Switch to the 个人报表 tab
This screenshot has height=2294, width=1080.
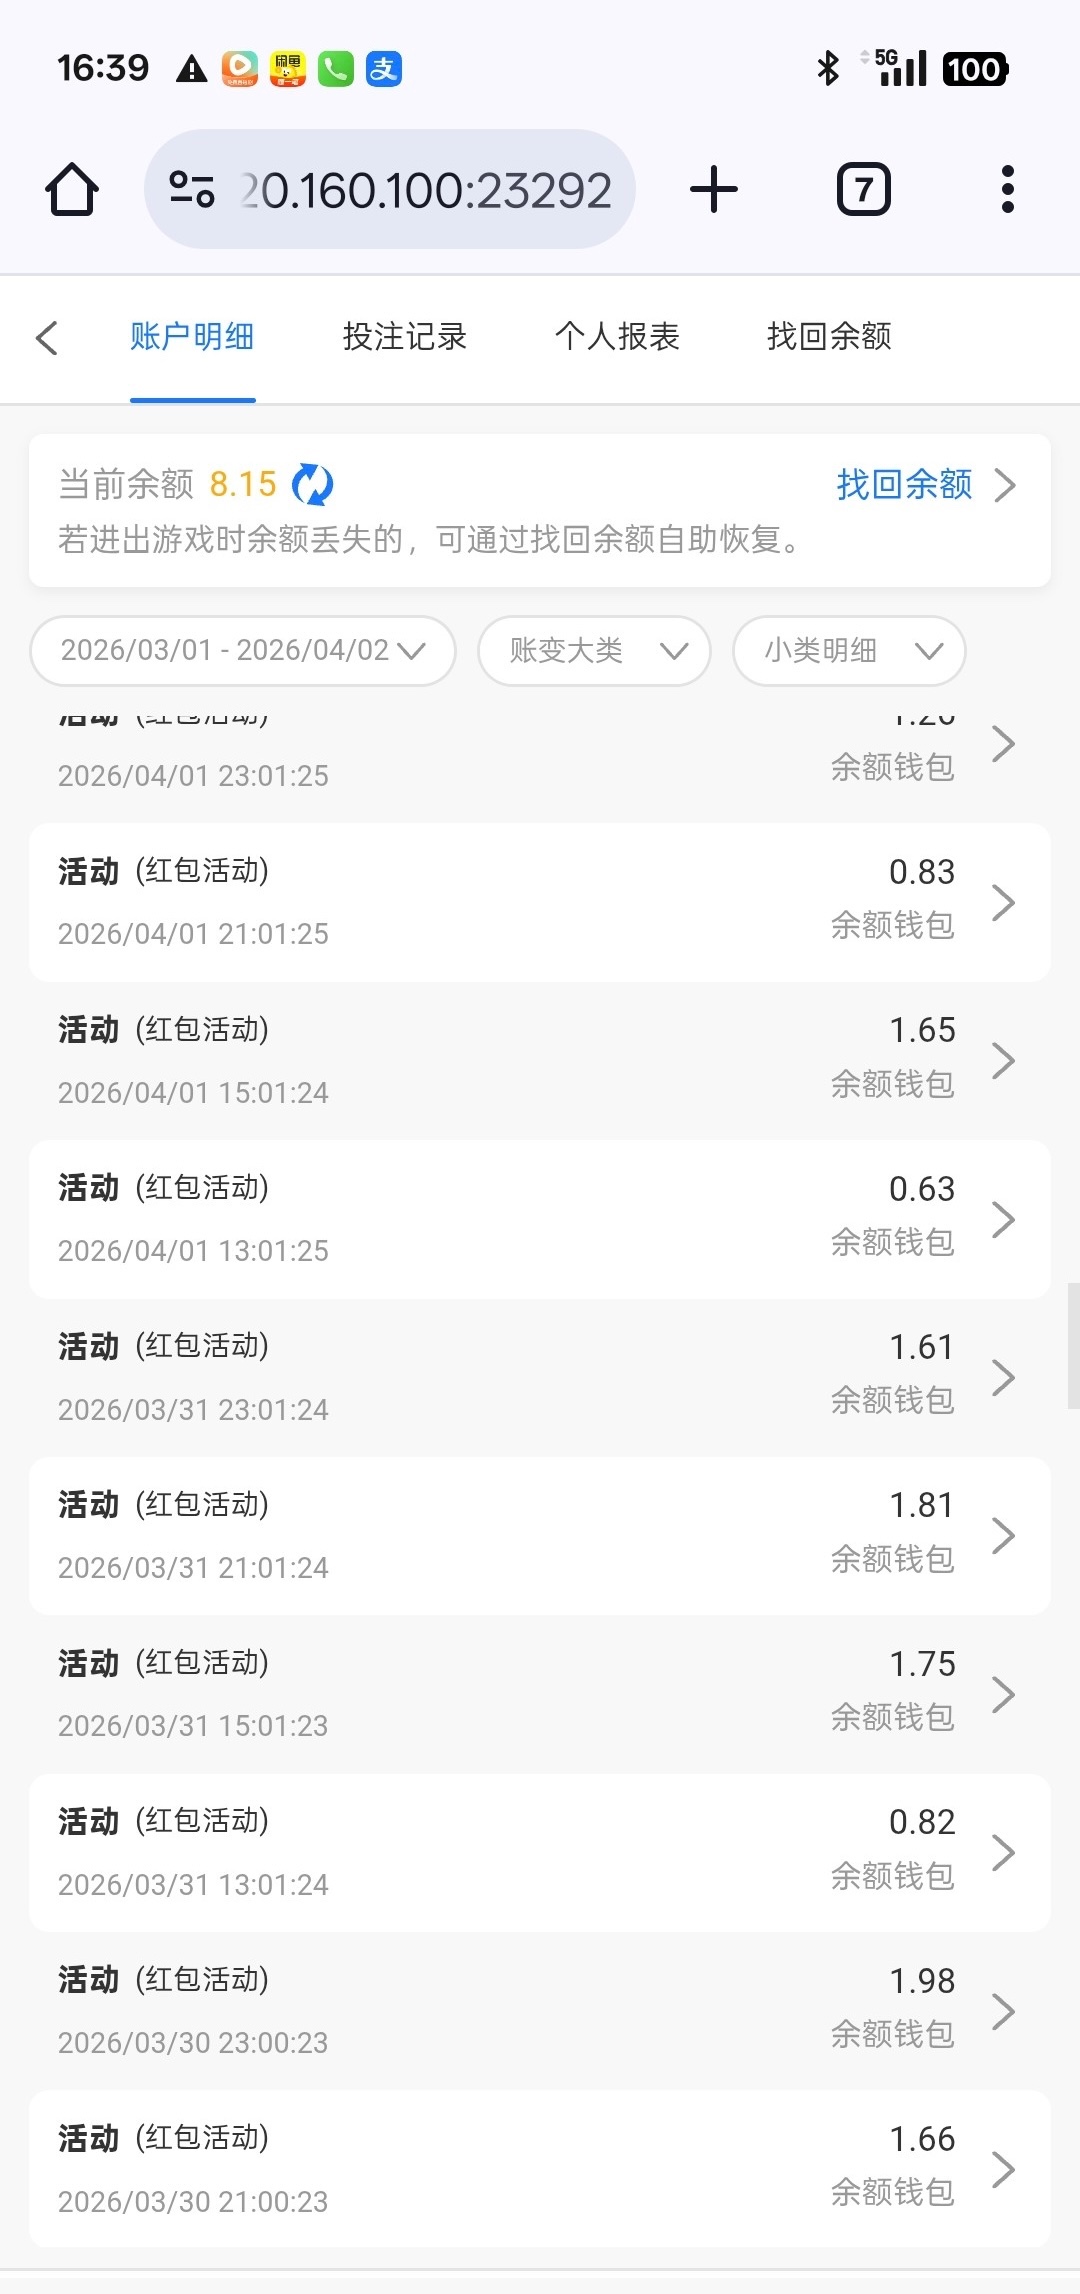617,337
